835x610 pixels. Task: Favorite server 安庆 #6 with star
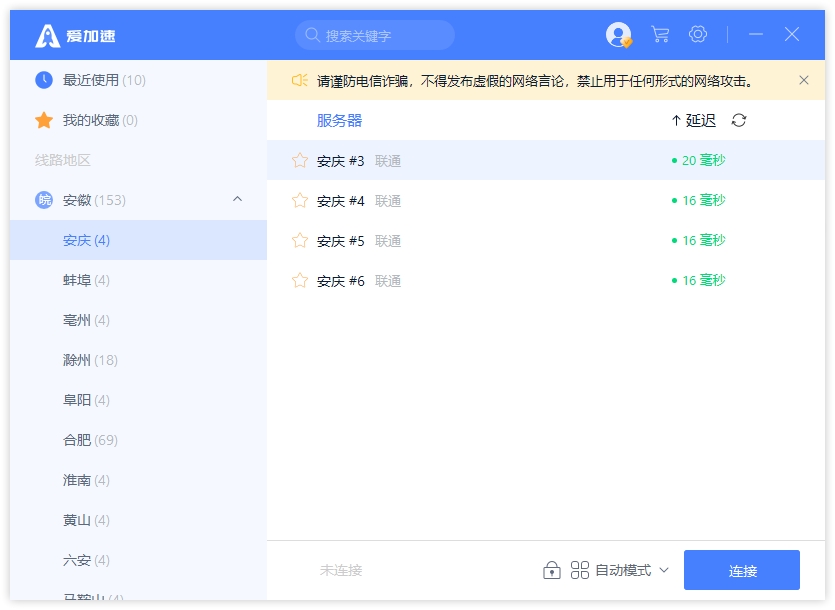point(300,280)
